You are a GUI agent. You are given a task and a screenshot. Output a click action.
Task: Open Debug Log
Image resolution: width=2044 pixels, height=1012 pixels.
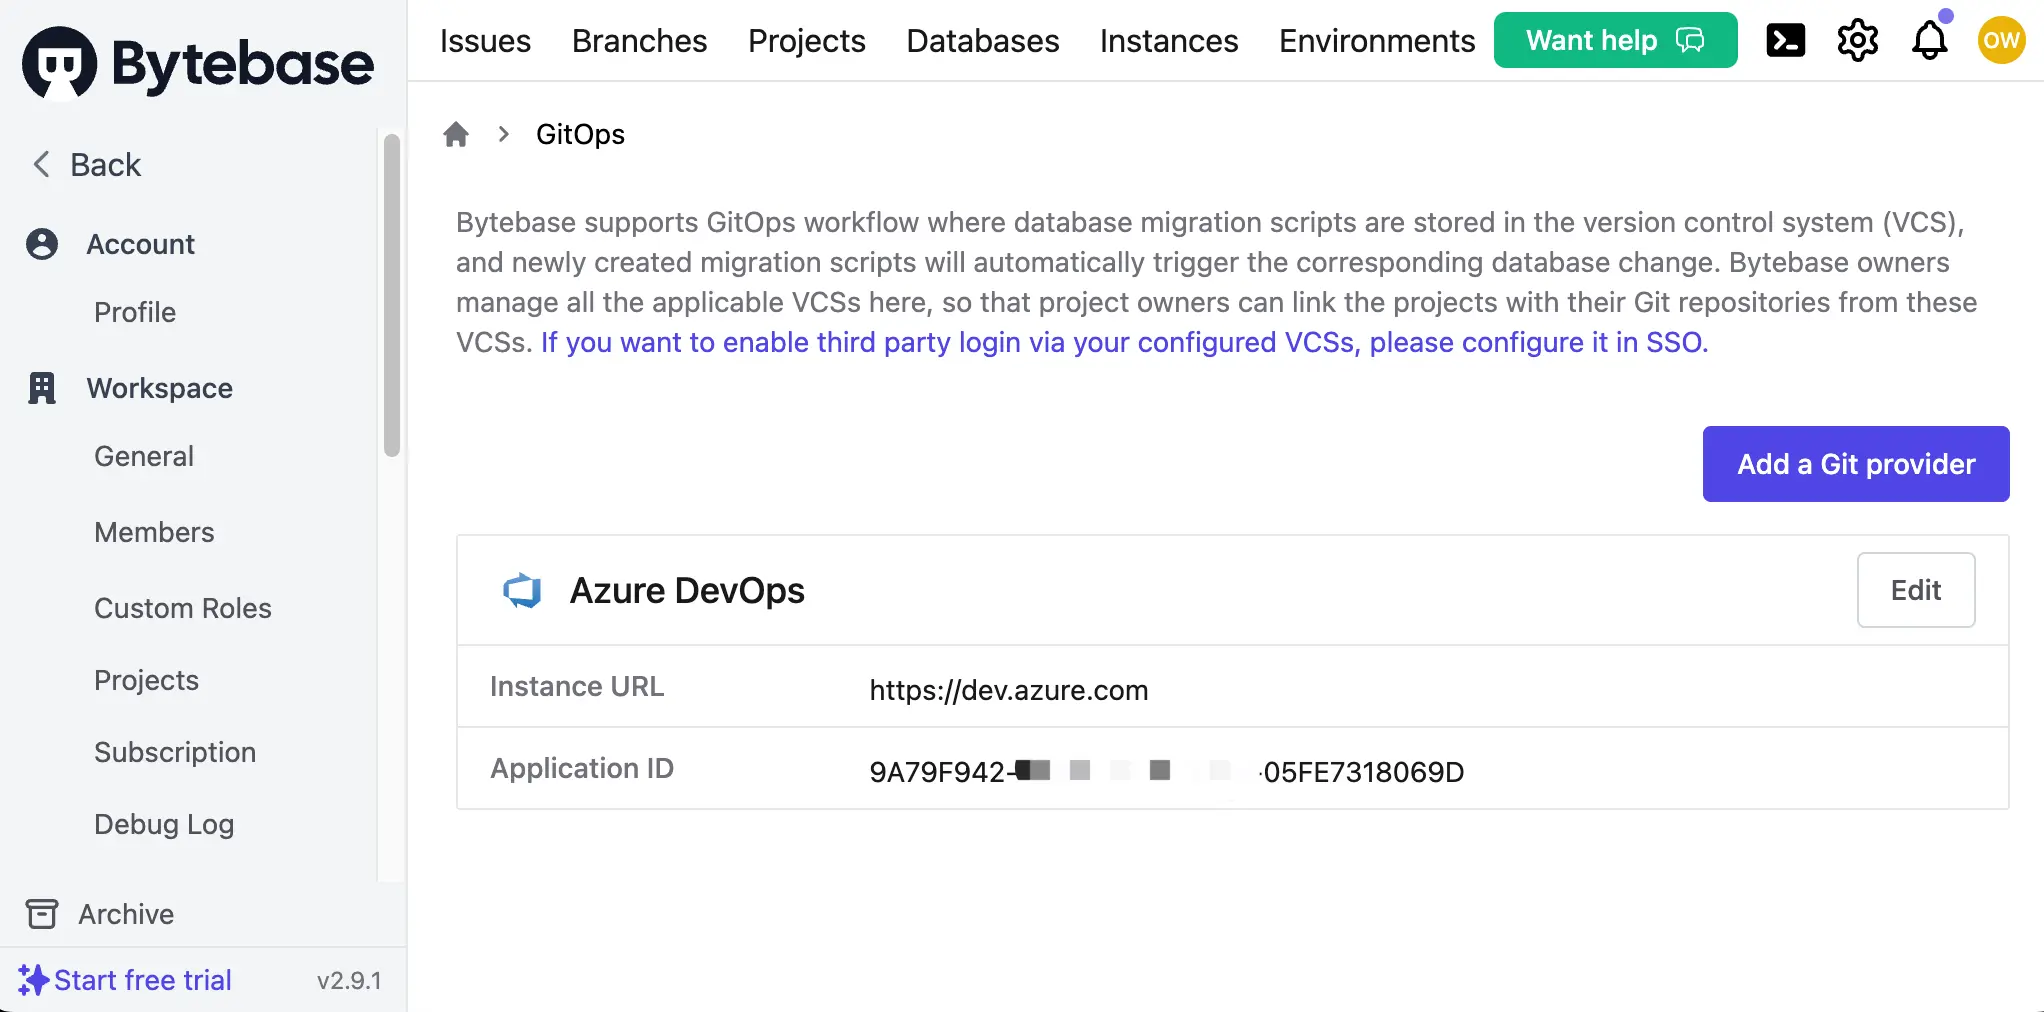[164, 824]
